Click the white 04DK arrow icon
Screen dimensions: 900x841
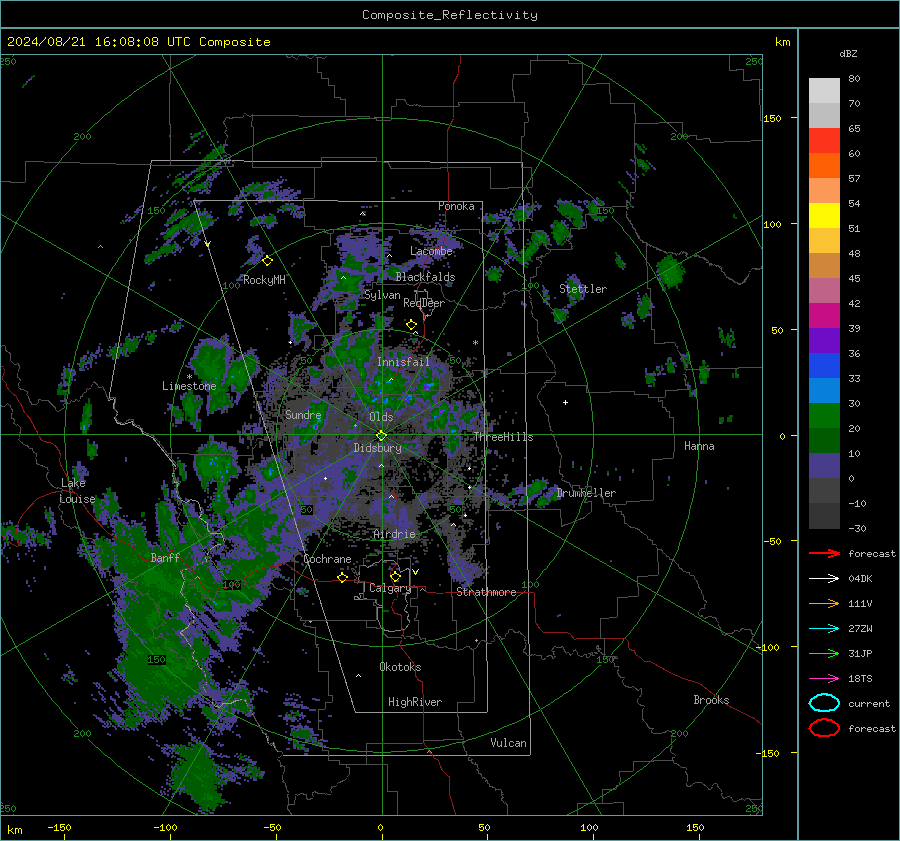point(824,579)
